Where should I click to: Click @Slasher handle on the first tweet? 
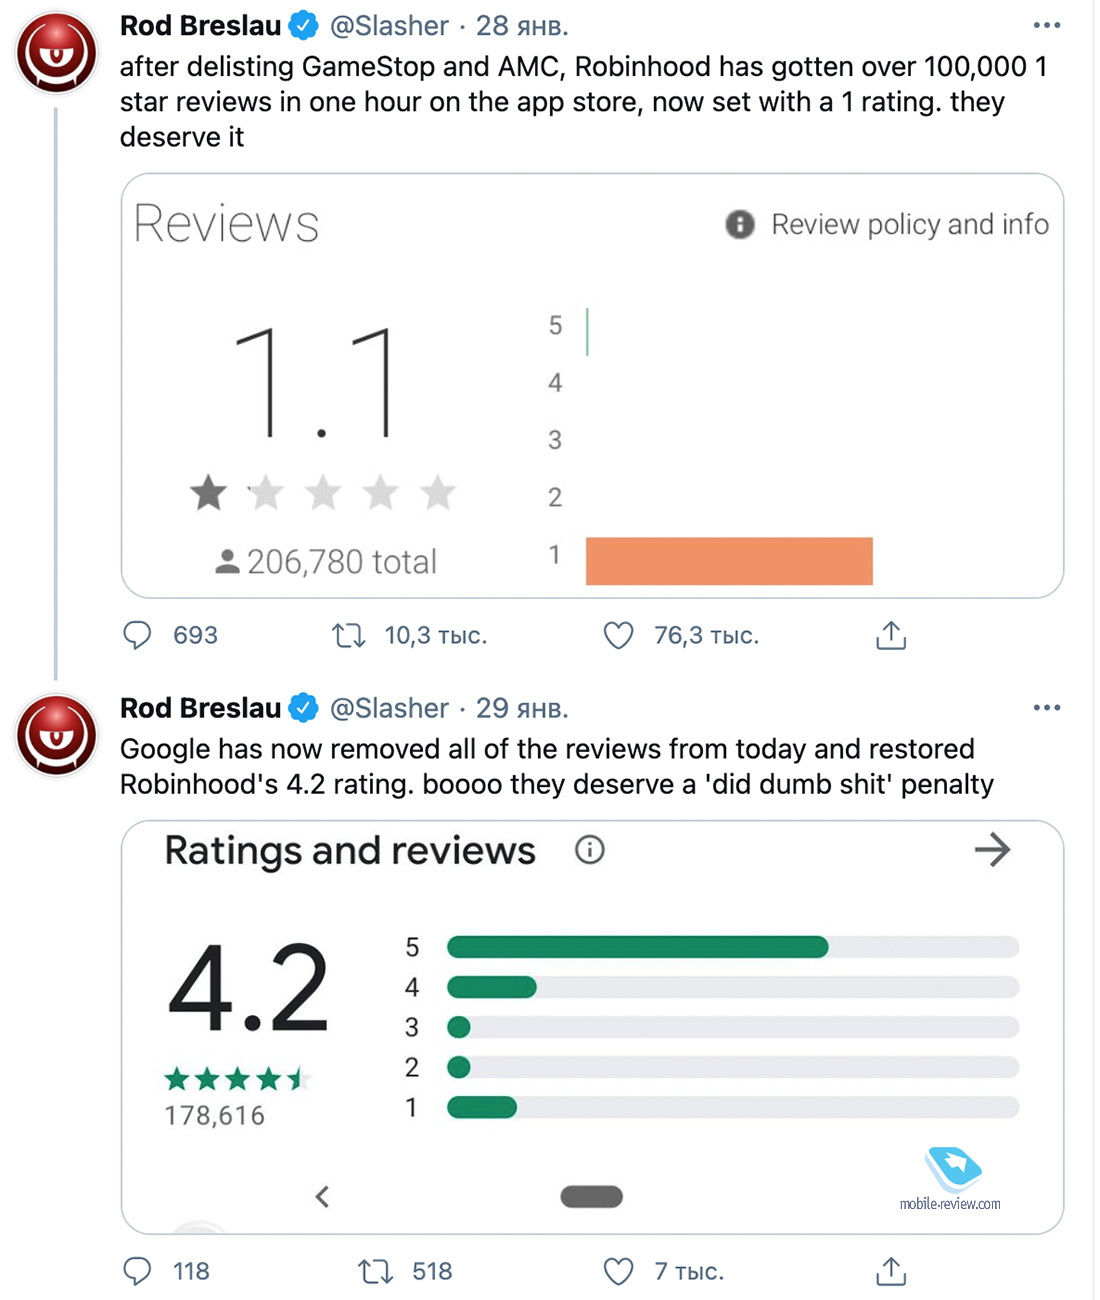(390, 25)
